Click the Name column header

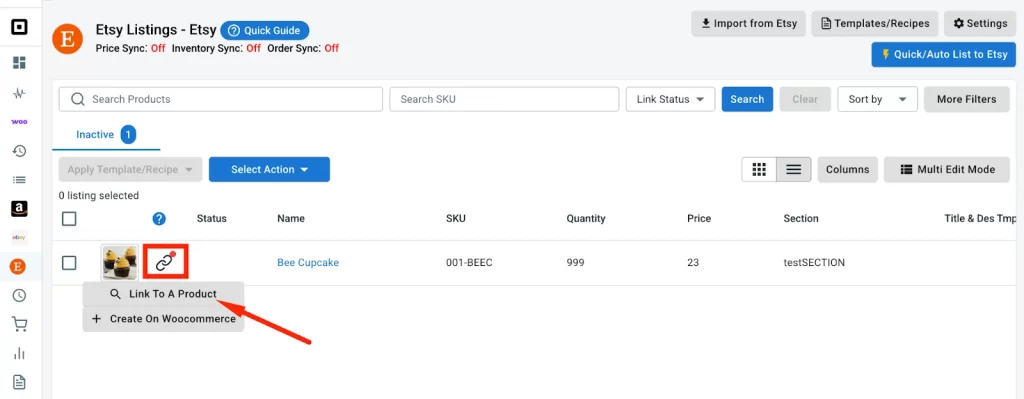point(291,219)
